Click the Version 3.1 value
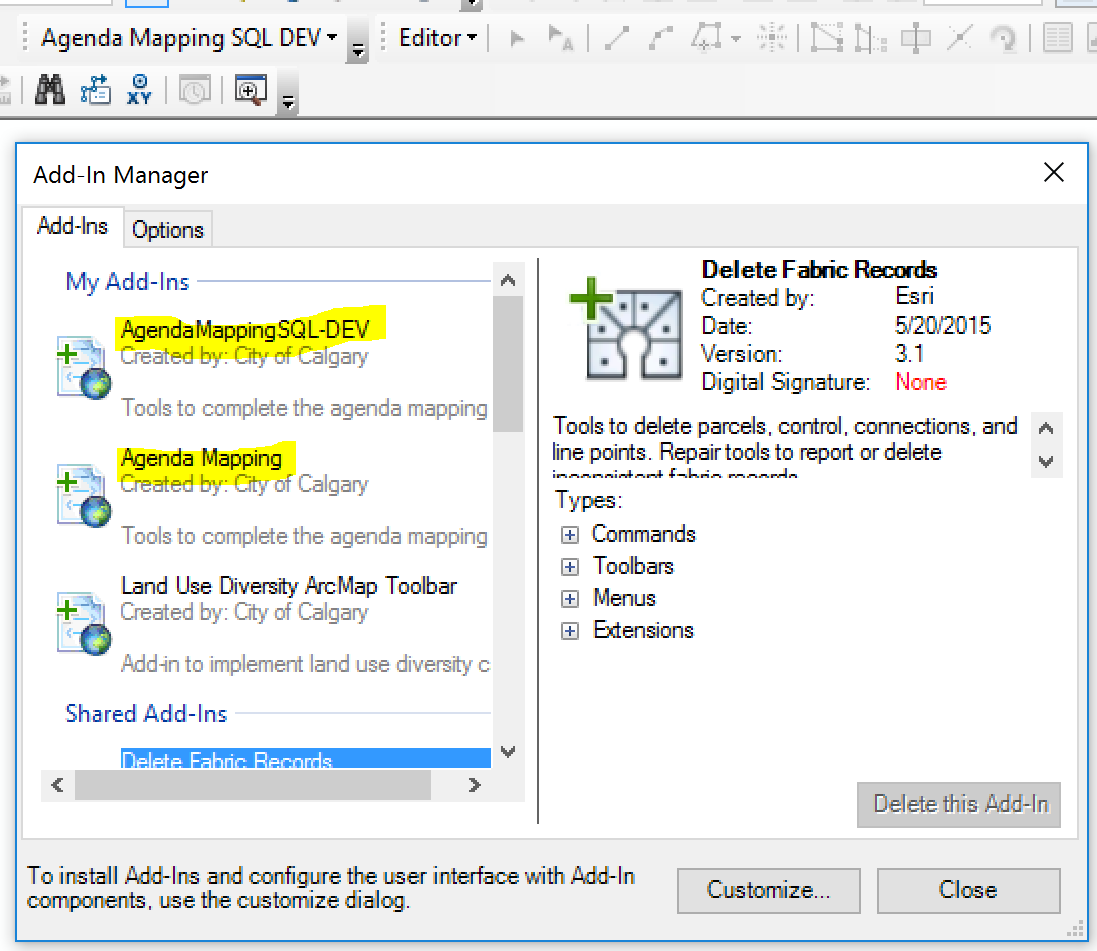 click(x=910, y=353)
